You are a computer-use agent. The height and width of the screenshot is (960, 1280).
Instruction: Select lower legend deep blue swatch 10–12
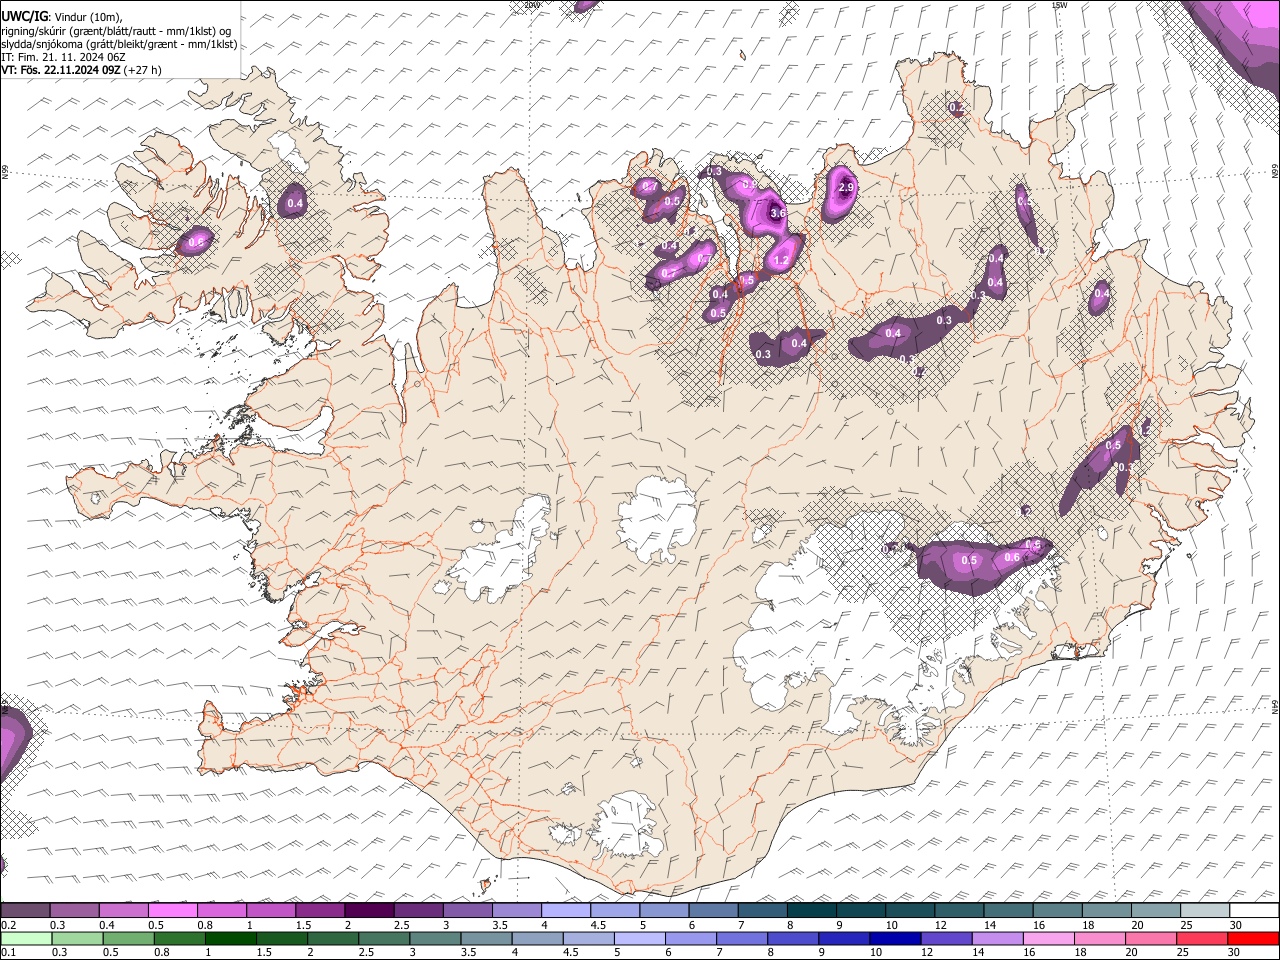tap(893, 938)
